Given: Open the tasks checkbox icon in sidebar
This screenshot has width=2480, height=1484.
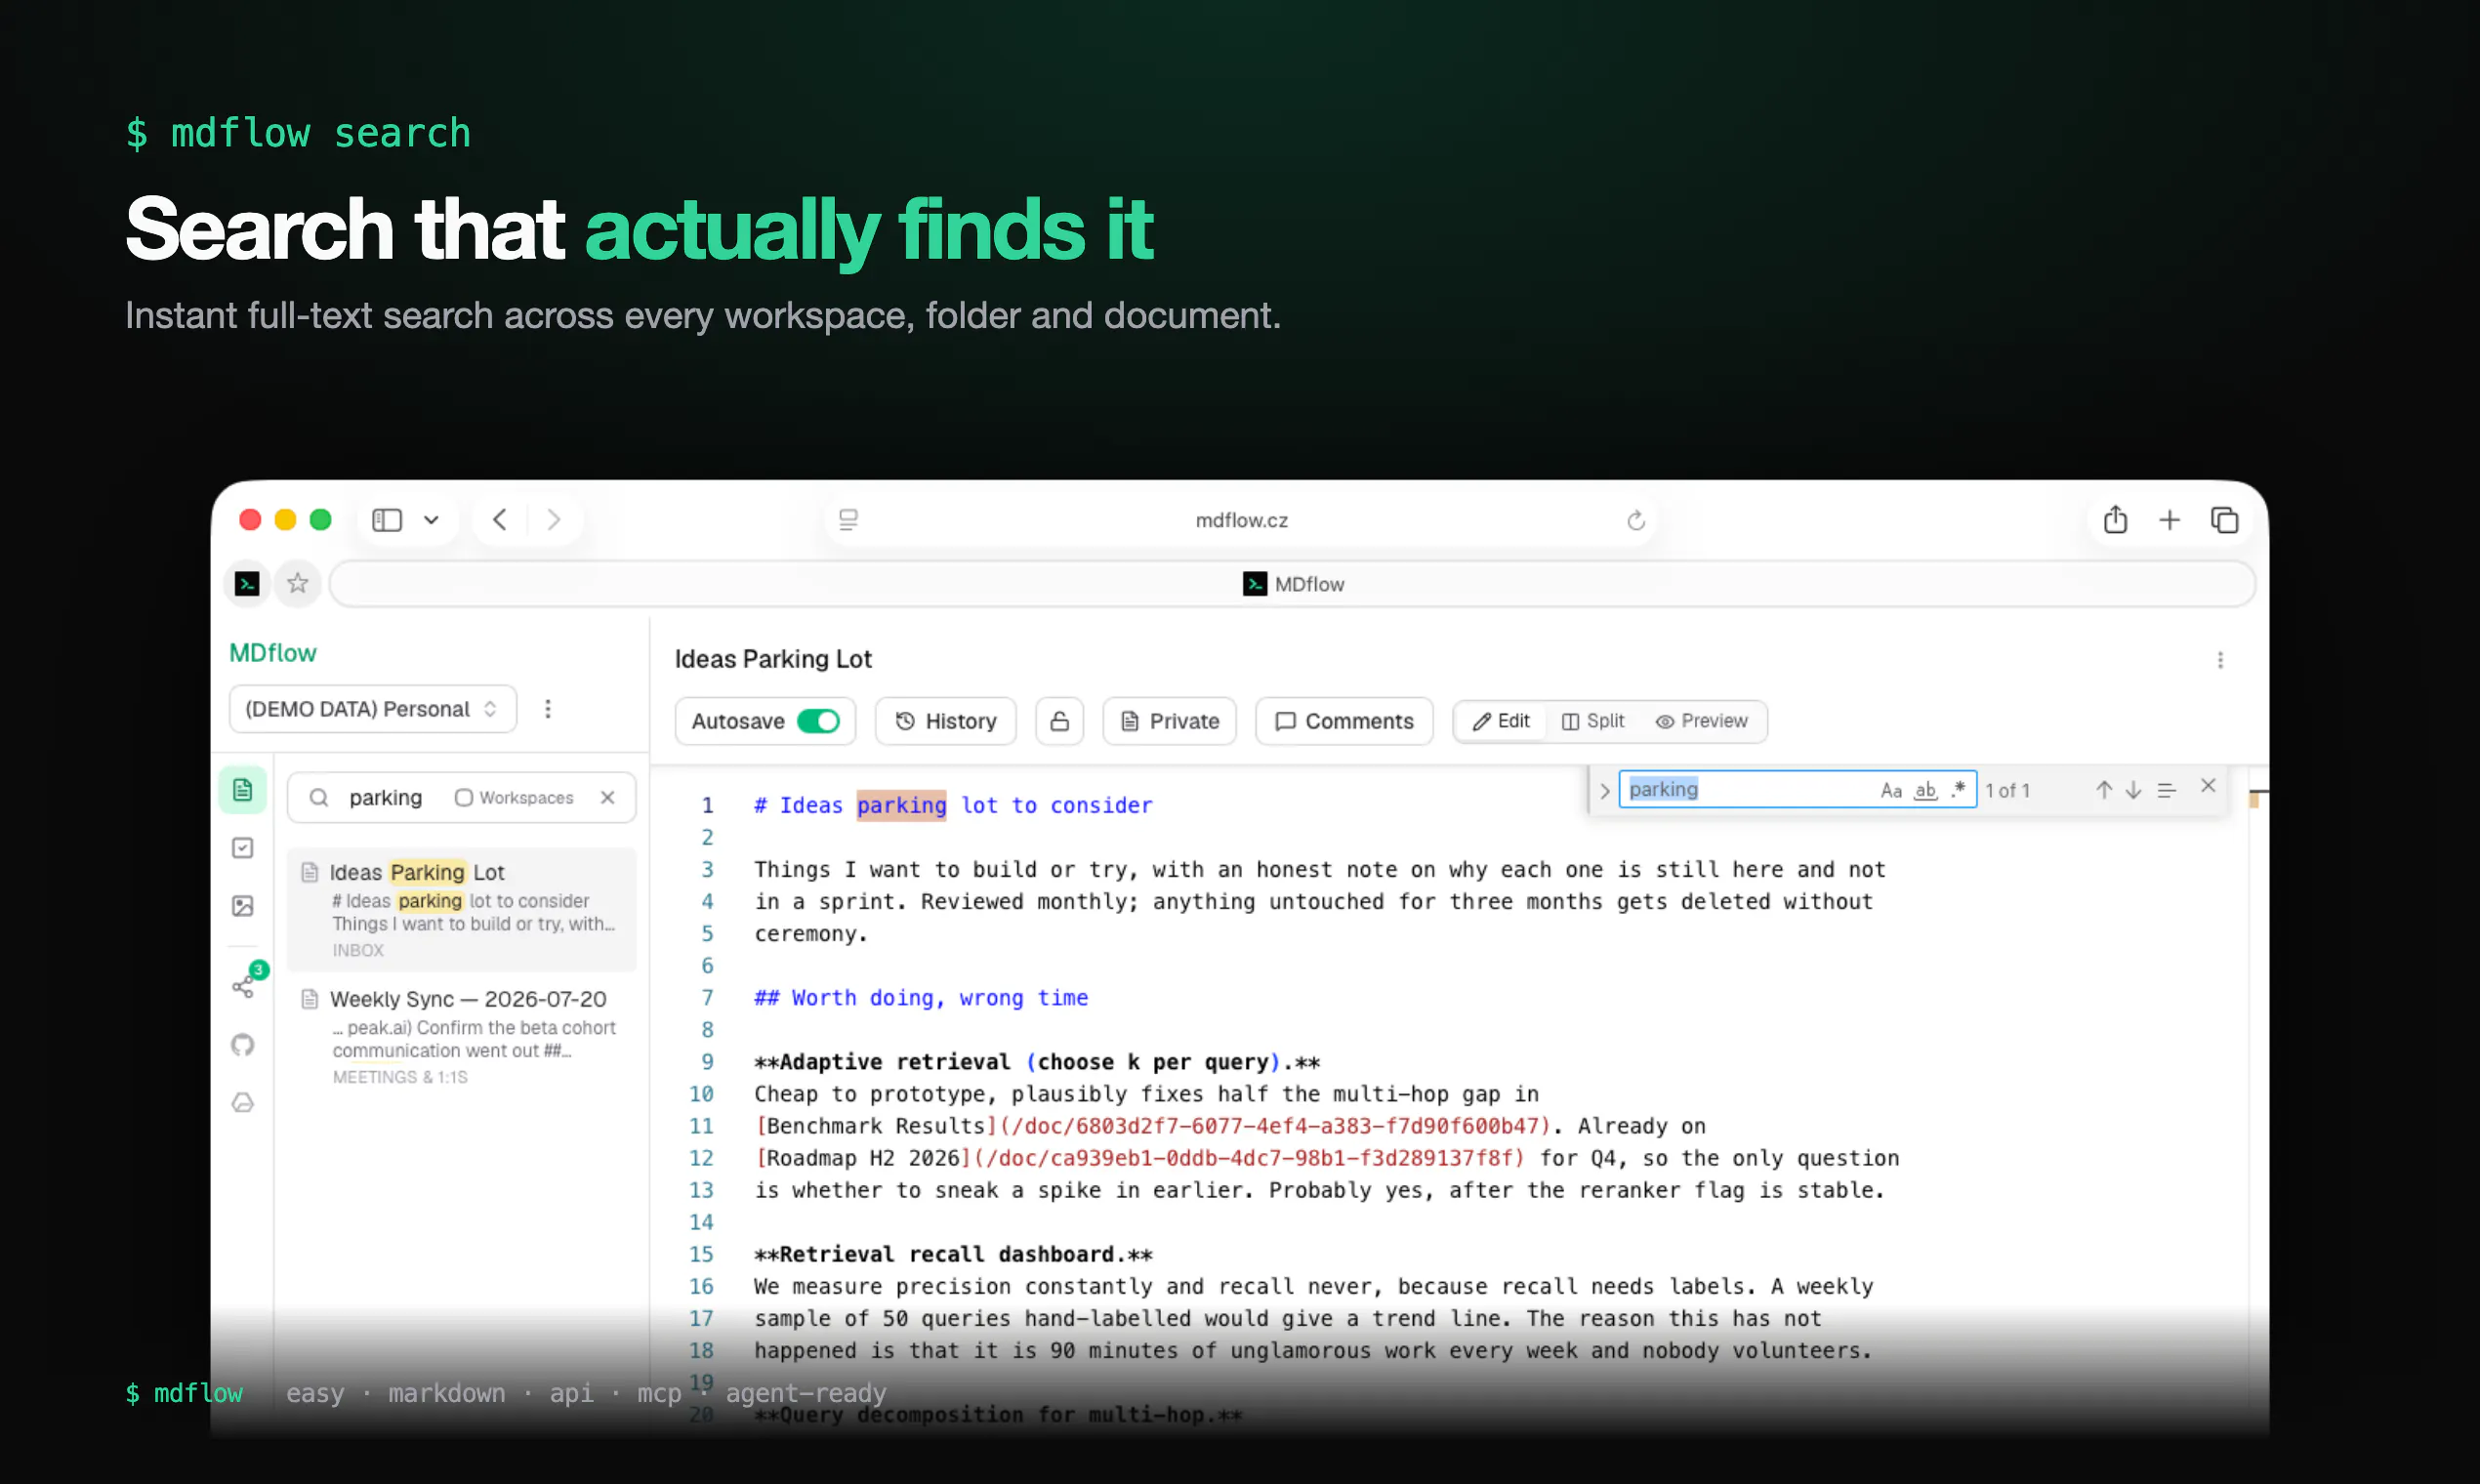Looking at the screenshot, I should click(x=242, y=848).
